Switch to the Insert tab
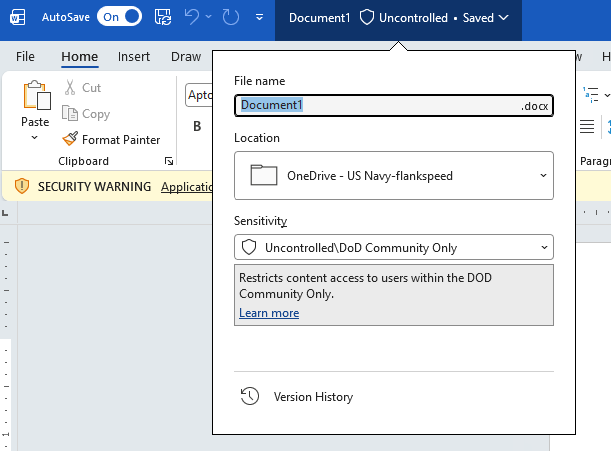The height and width of the screenshot is (451, 611). (x=134, y=57)
